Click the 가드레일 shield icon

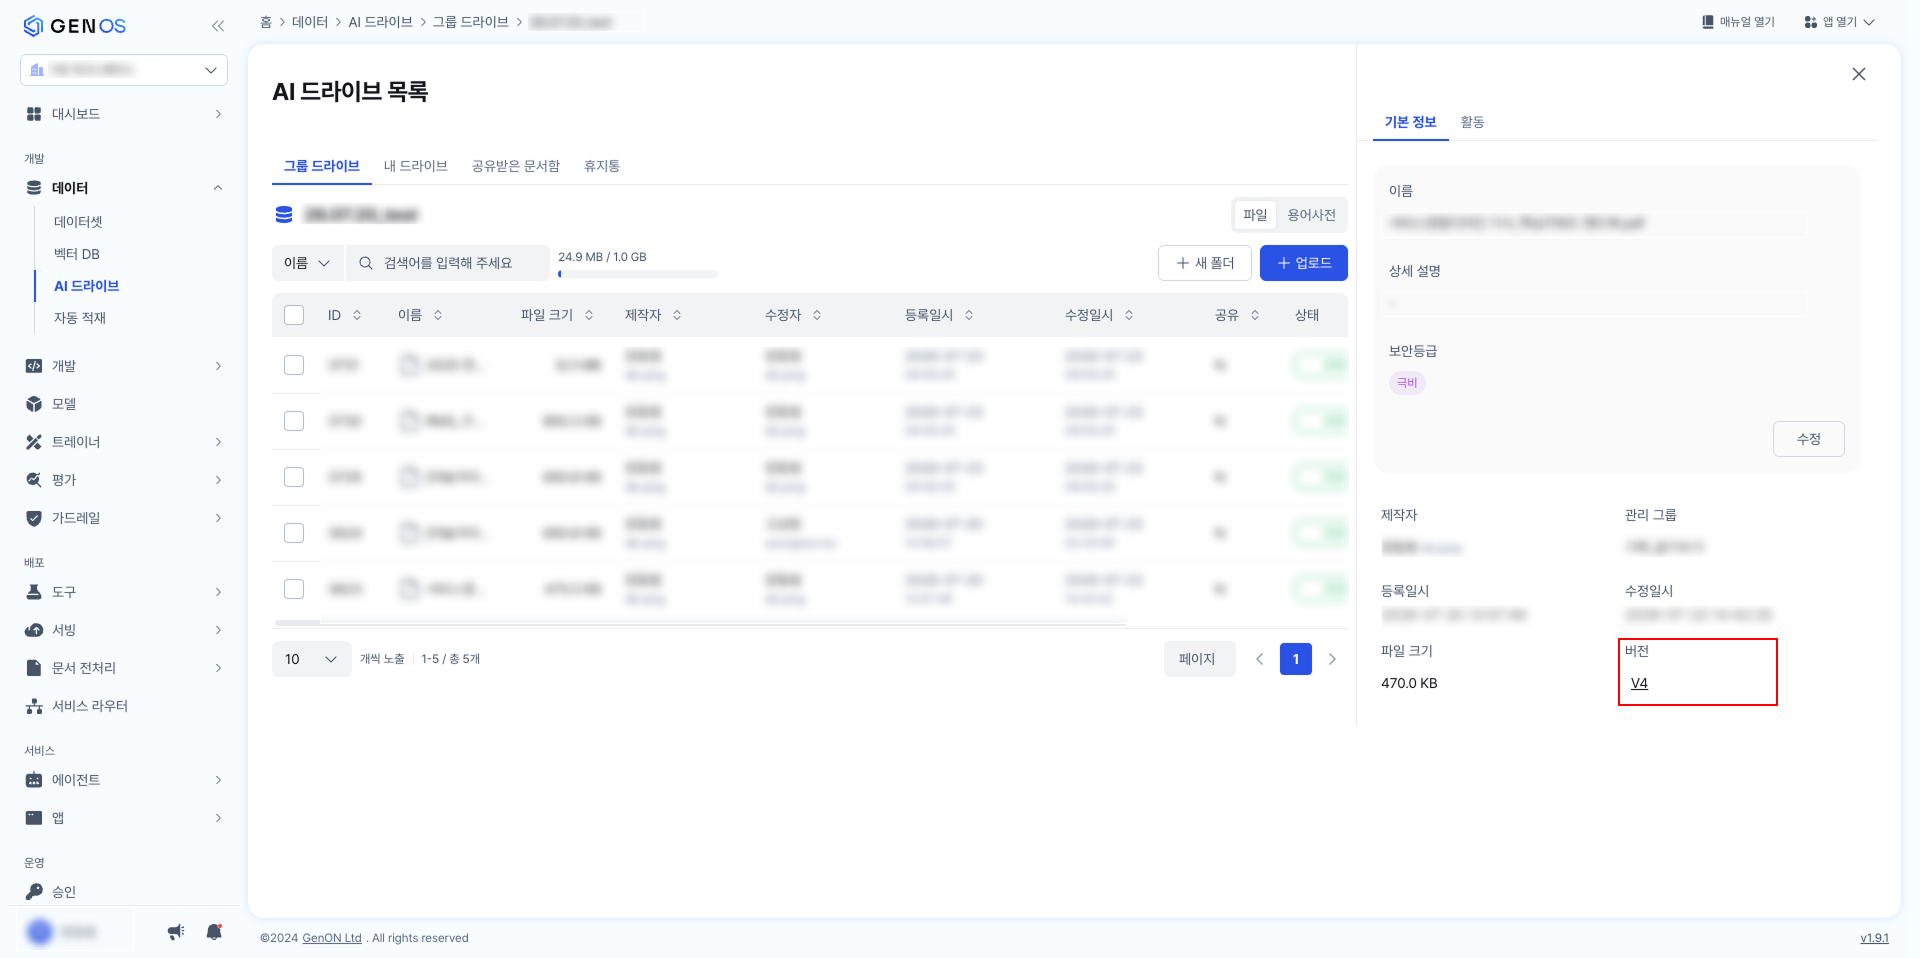pos(34,518)
